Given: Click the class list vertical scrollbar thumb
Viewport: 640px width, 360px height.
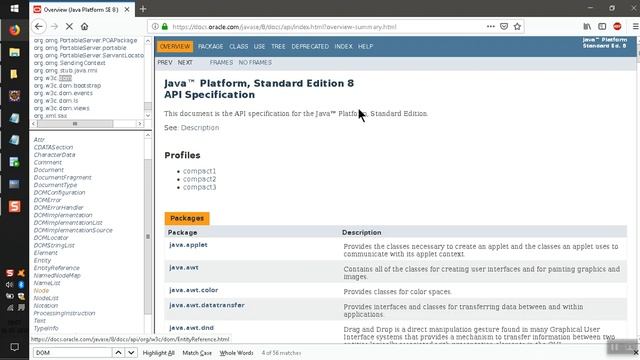Looking at the screenshot, I should click(x=148, y=237).
